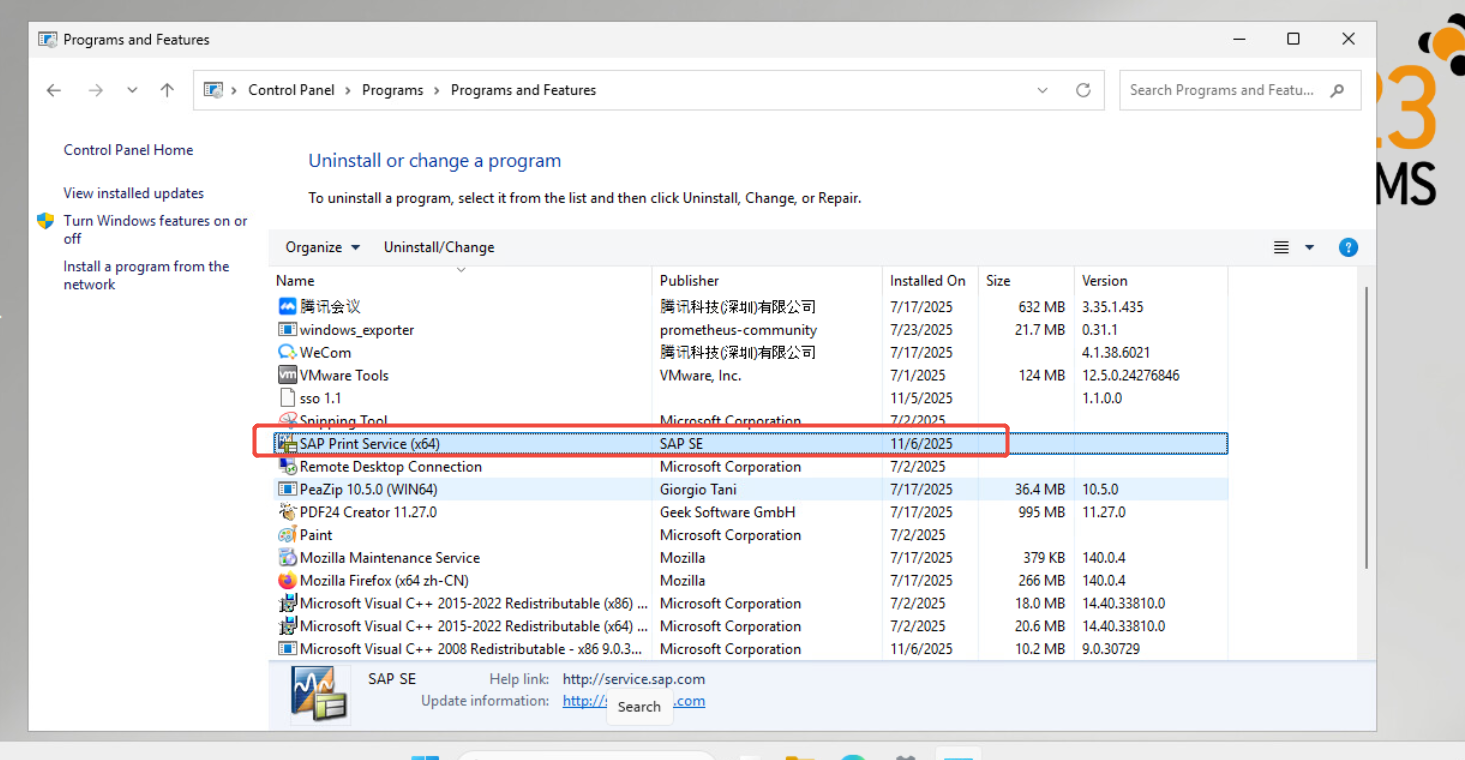1465x760 pixels.
Task: Click Uninstall/Change in the toolbar
Action: pyautogui.click(x=439, y=247)
